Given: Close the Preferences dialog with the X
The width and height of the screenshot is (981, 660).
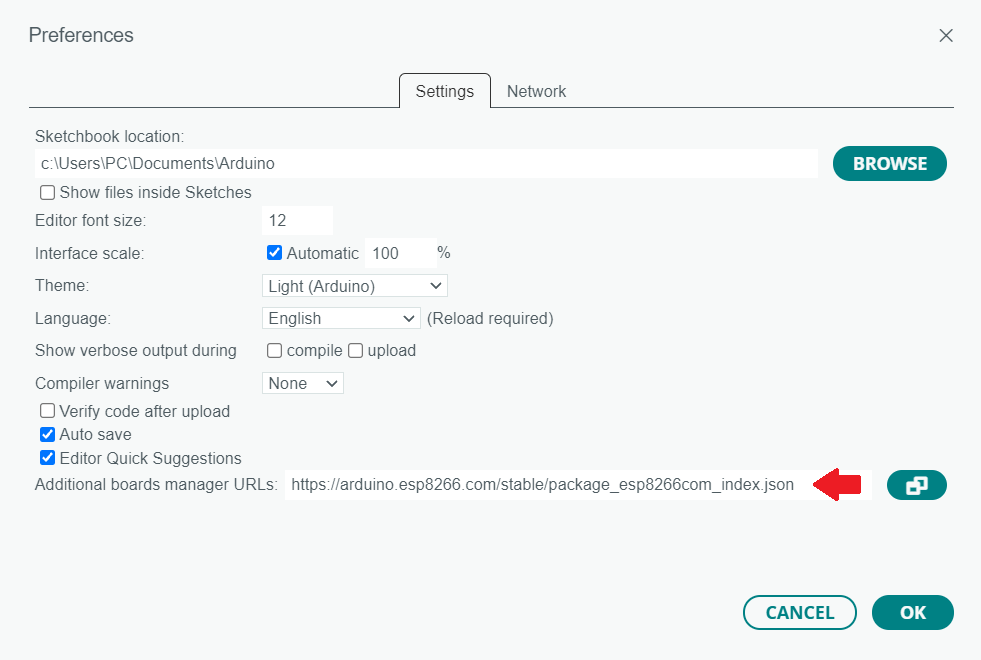Looking at the screenshot, I should (945, 35).
